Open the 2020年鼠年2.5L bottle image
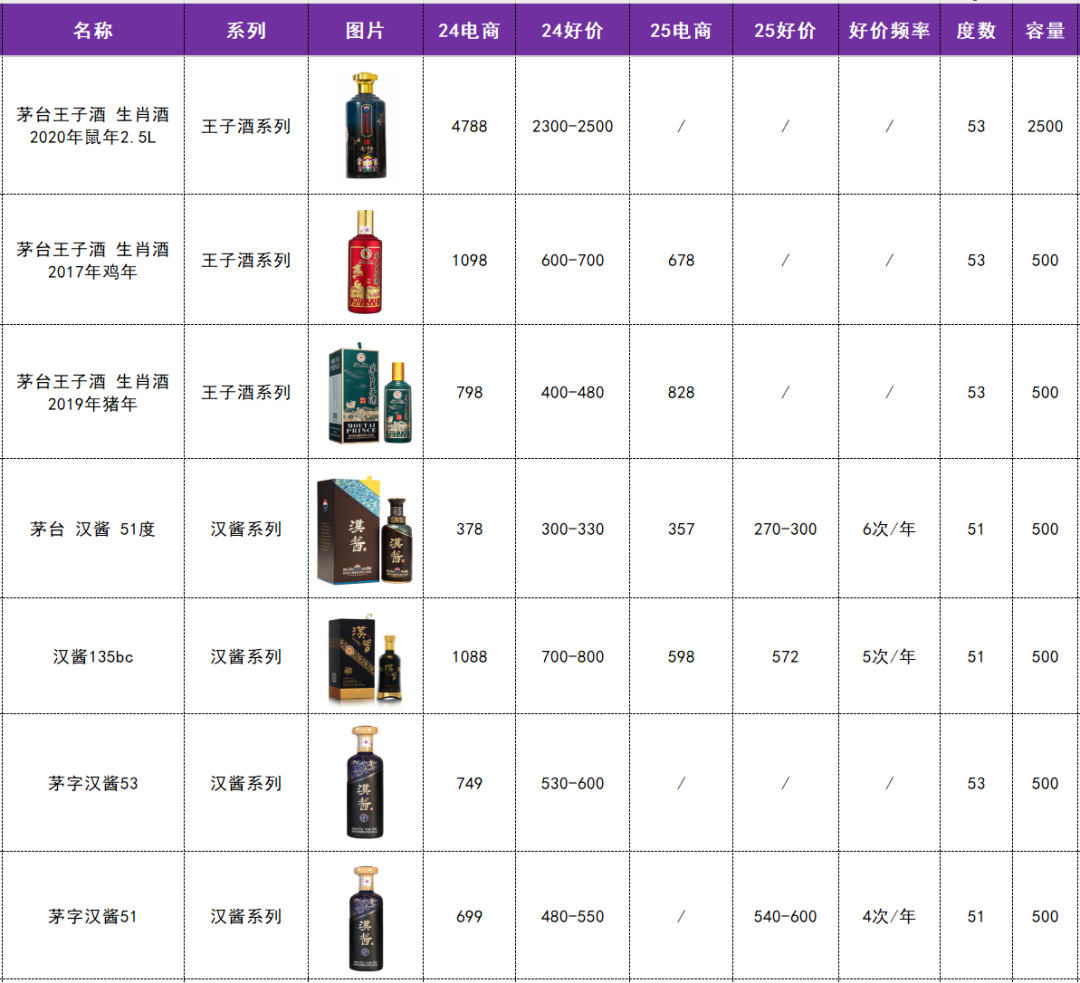The width and height of the screenshot is (1080, 983). 366,125
